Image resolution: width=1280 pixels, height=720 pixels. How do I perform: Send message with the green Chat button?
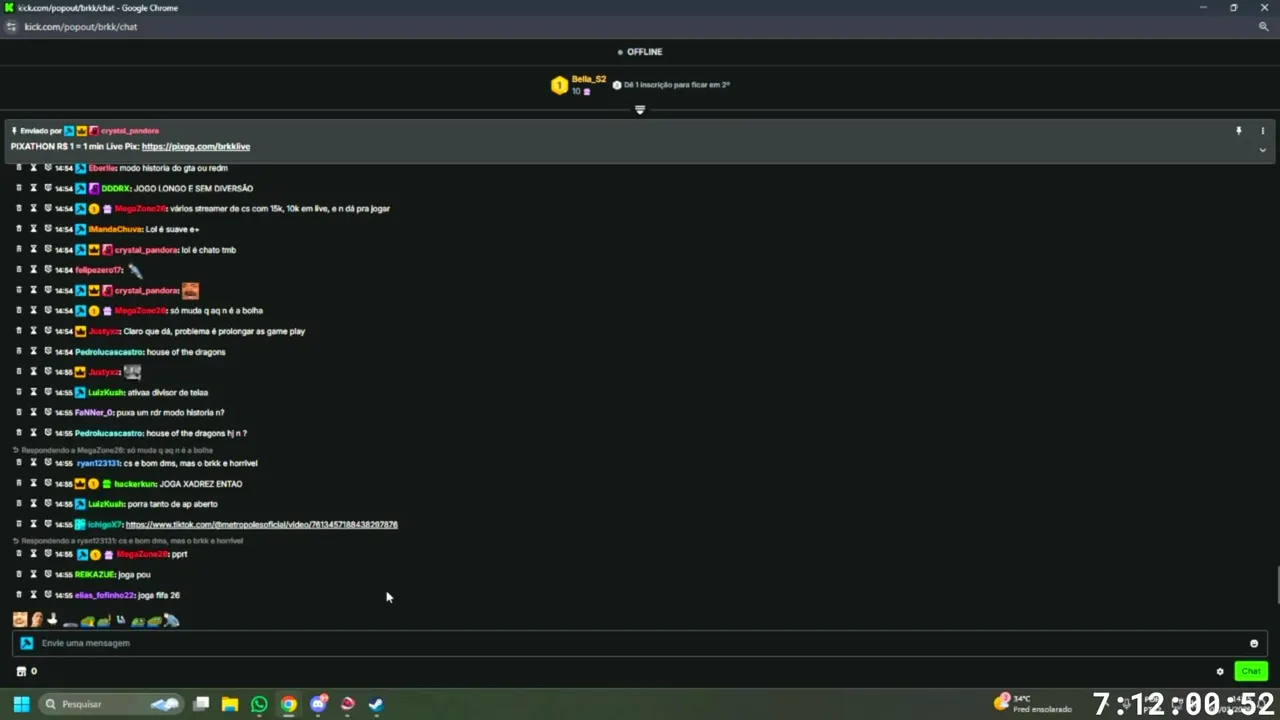pyautogui.click(x=1251, y=671)
